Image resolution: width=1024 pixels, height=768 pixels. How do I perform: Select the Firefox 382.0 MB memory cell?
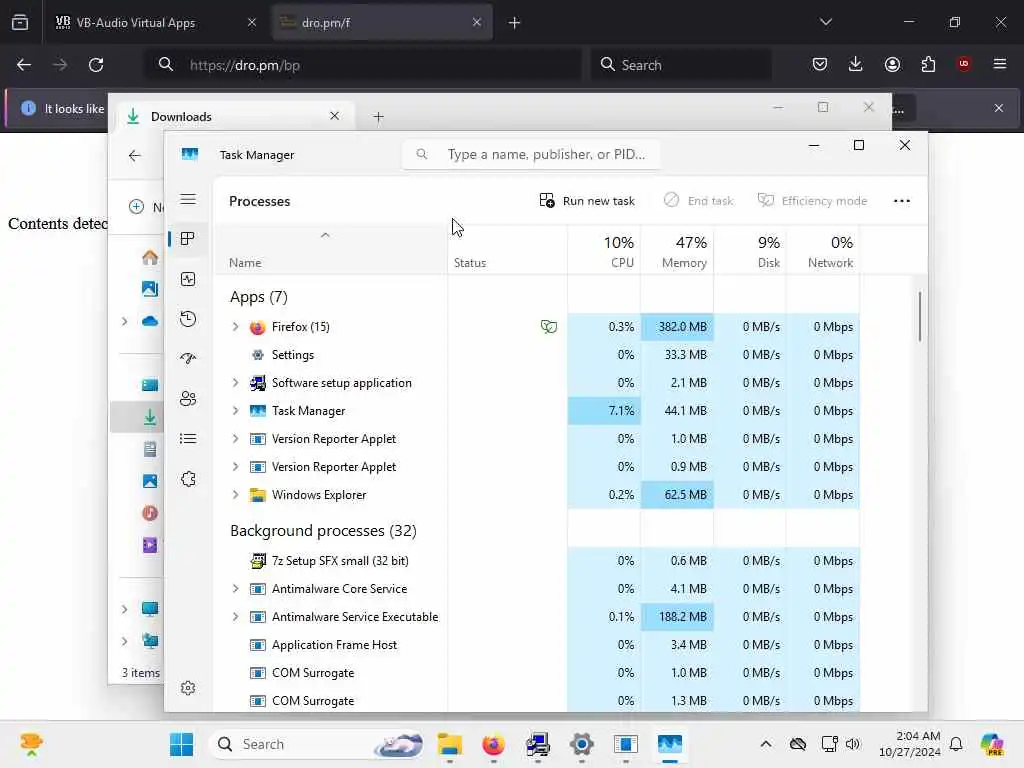[677, 327]
